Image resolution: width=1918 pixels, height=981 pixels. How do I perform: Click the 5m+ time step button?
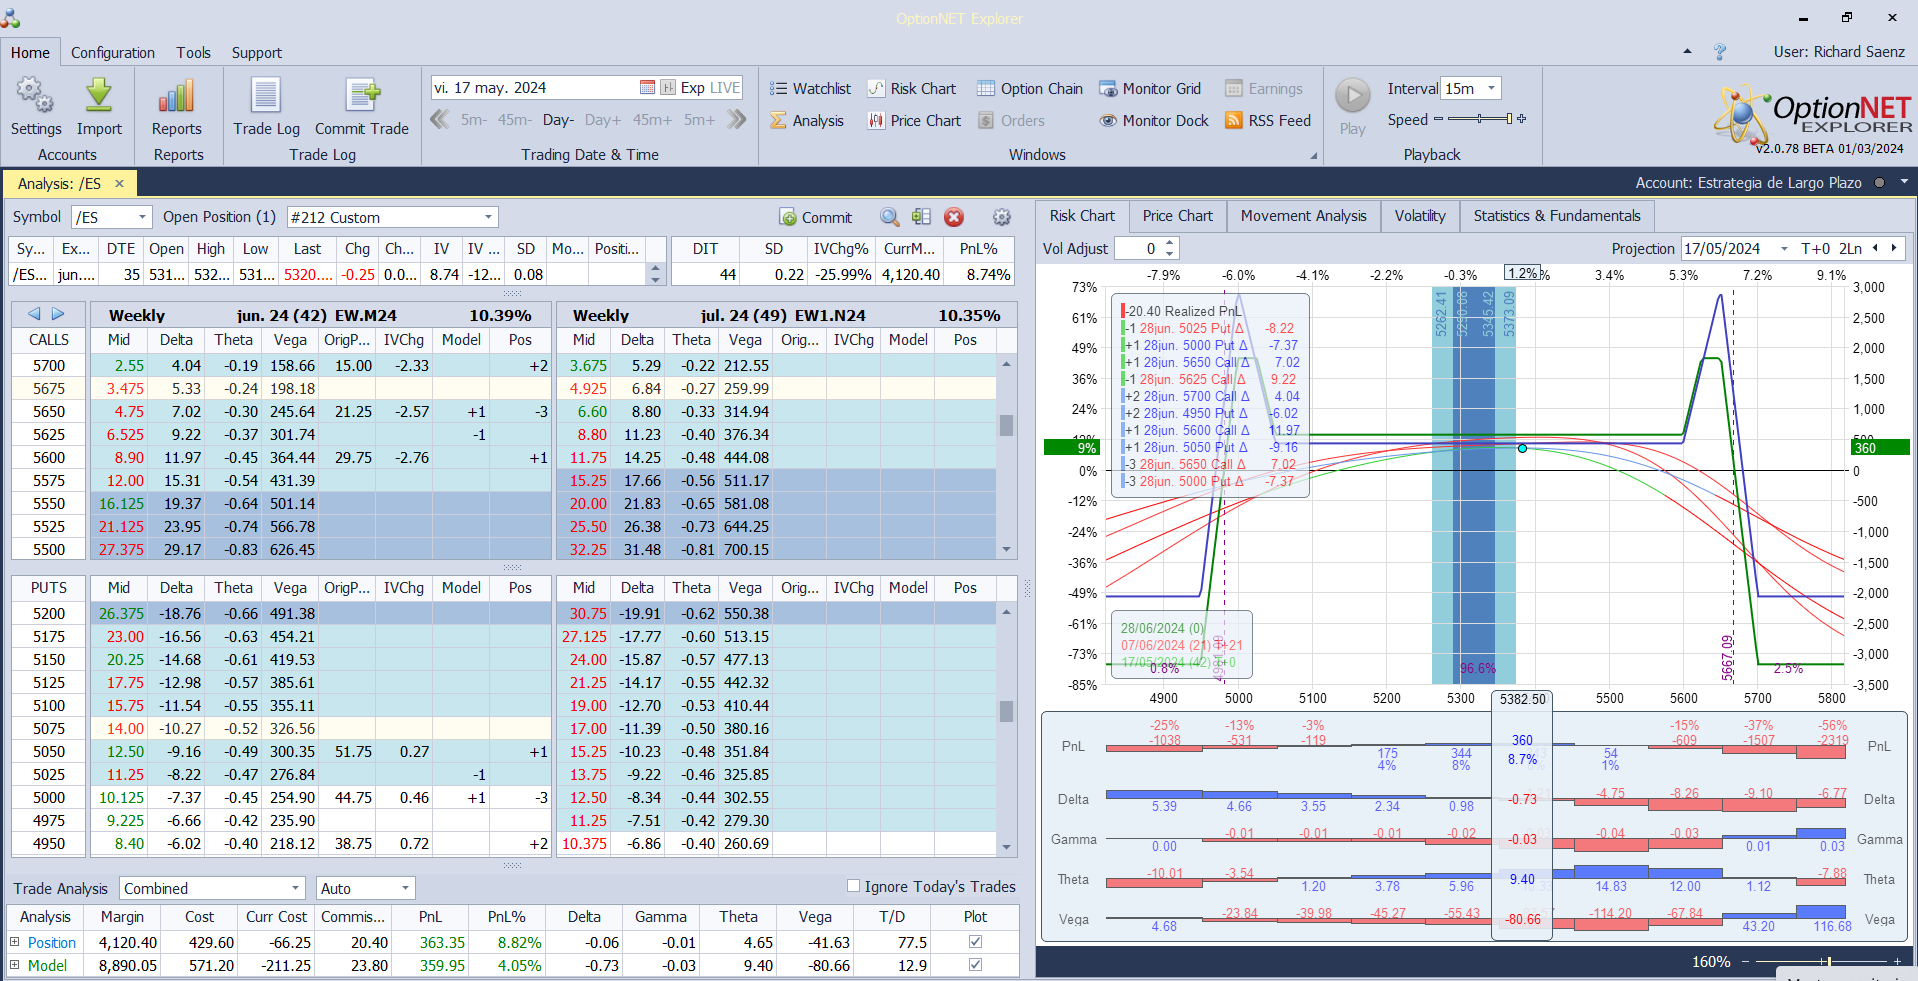699,120
